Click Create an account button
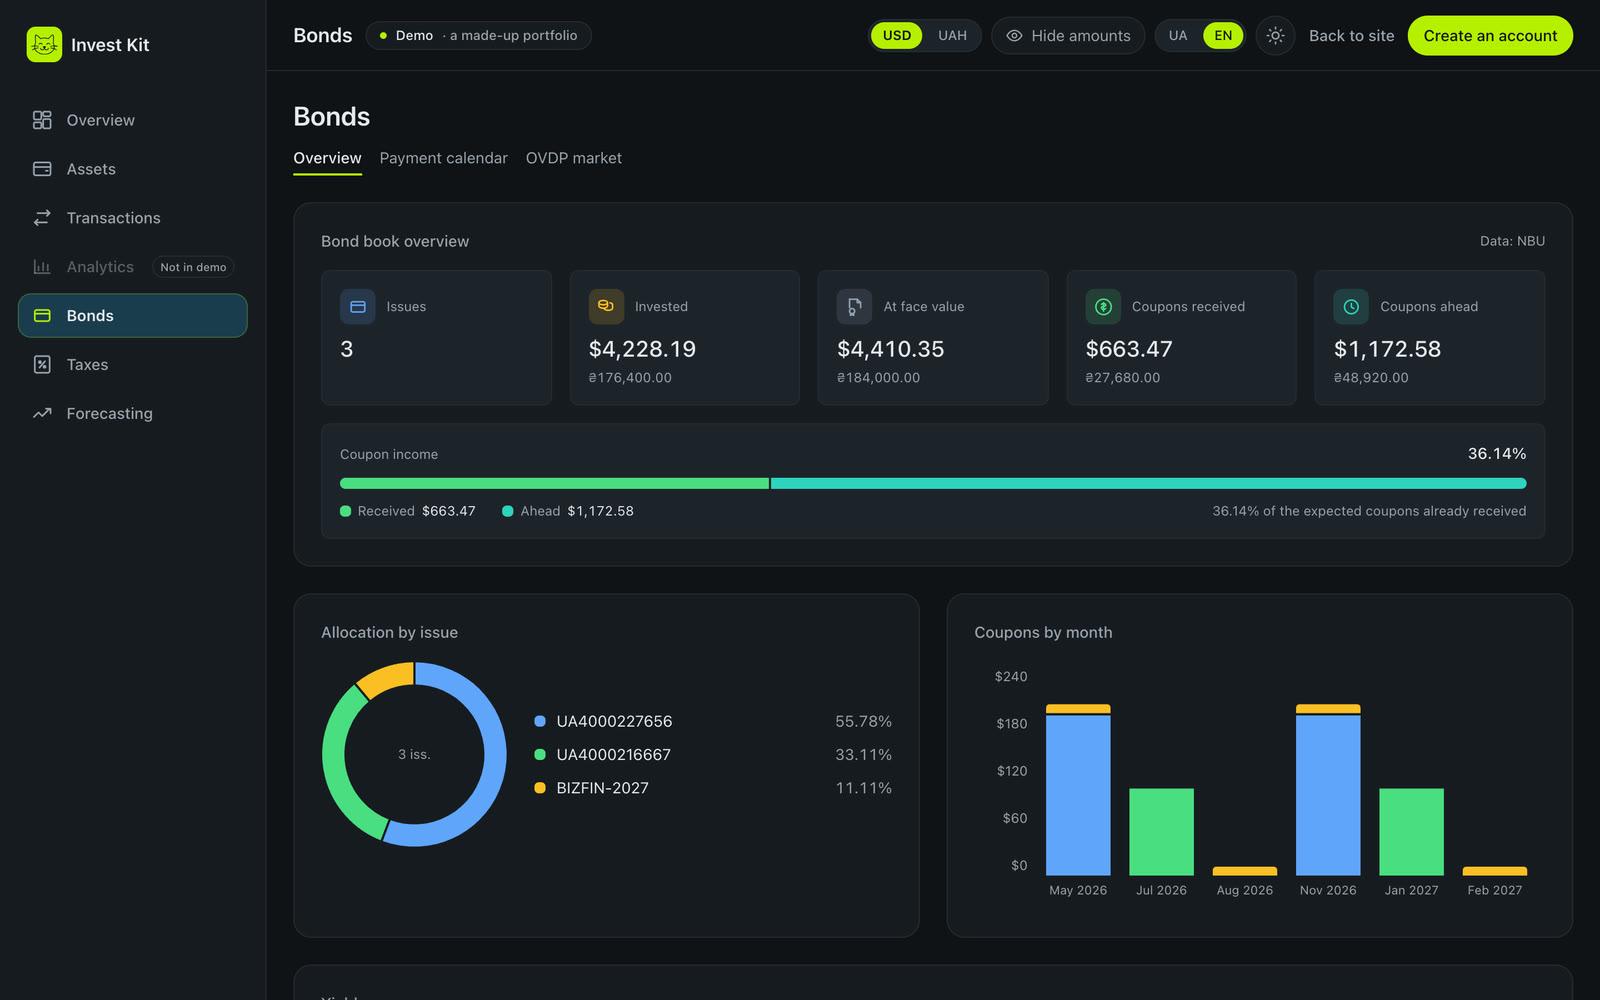Screen dimensions: 1600x1000 1490,36
